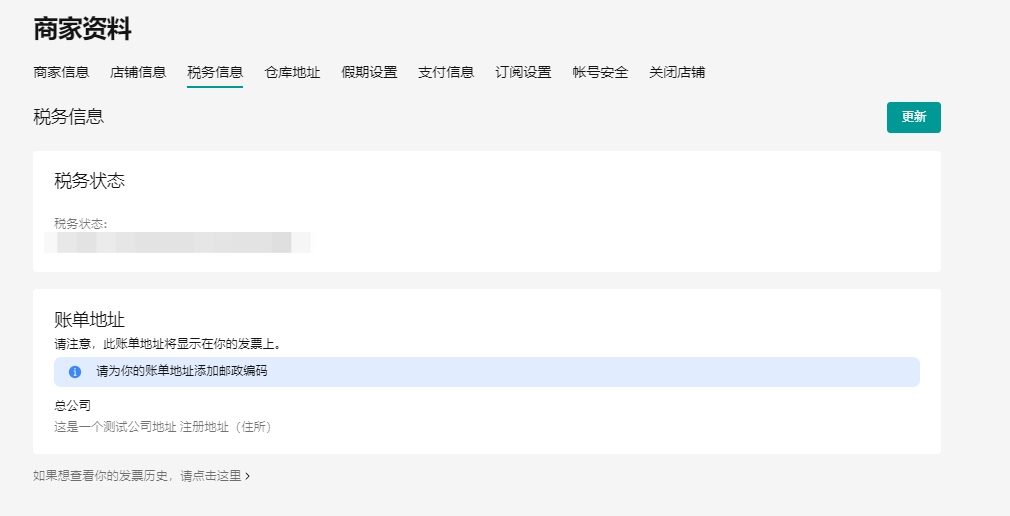Click the 商家资料 page title
Image resolution: width=1010 pixels, height=516 pixels.
82,29
